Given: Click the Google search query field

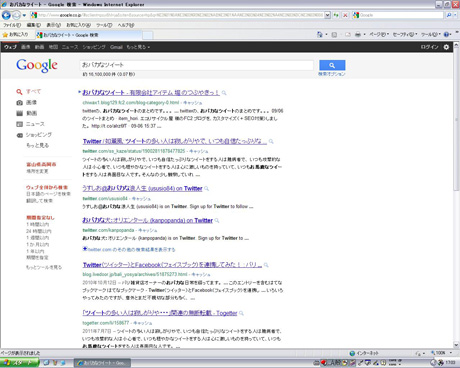Looking at the screenshot, I should (197, 65).
